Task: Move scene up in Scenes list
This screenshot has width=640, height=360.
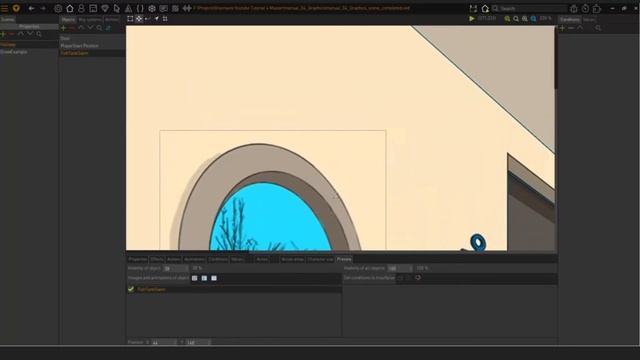Action: click(x=21, y=34)
